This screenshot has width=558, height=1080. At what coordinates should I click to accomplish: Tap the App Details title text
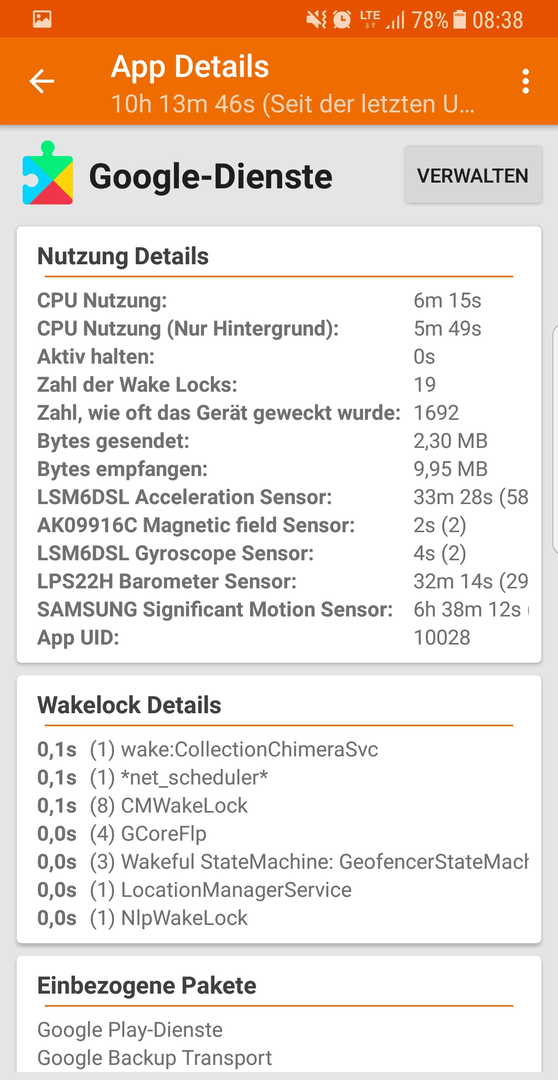pos(189,67)
